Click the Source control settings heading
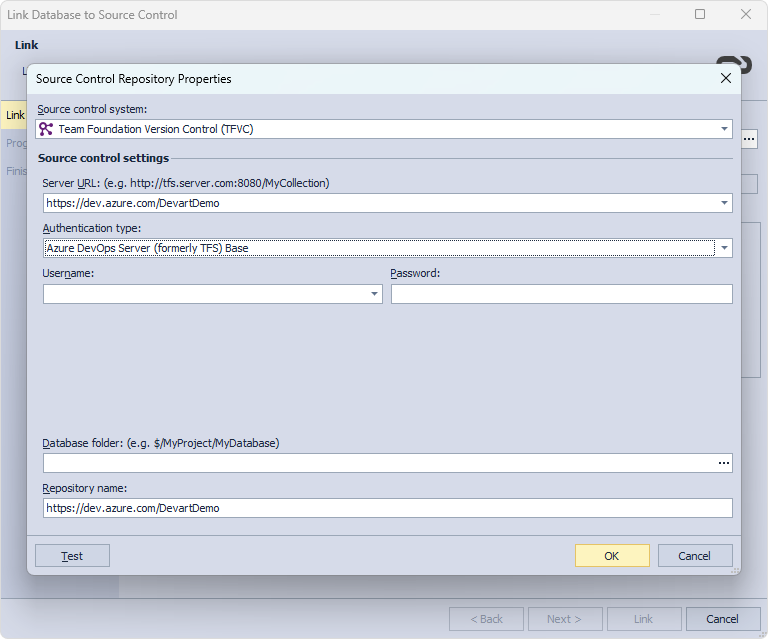768x639 pixels. click(103, 158)
